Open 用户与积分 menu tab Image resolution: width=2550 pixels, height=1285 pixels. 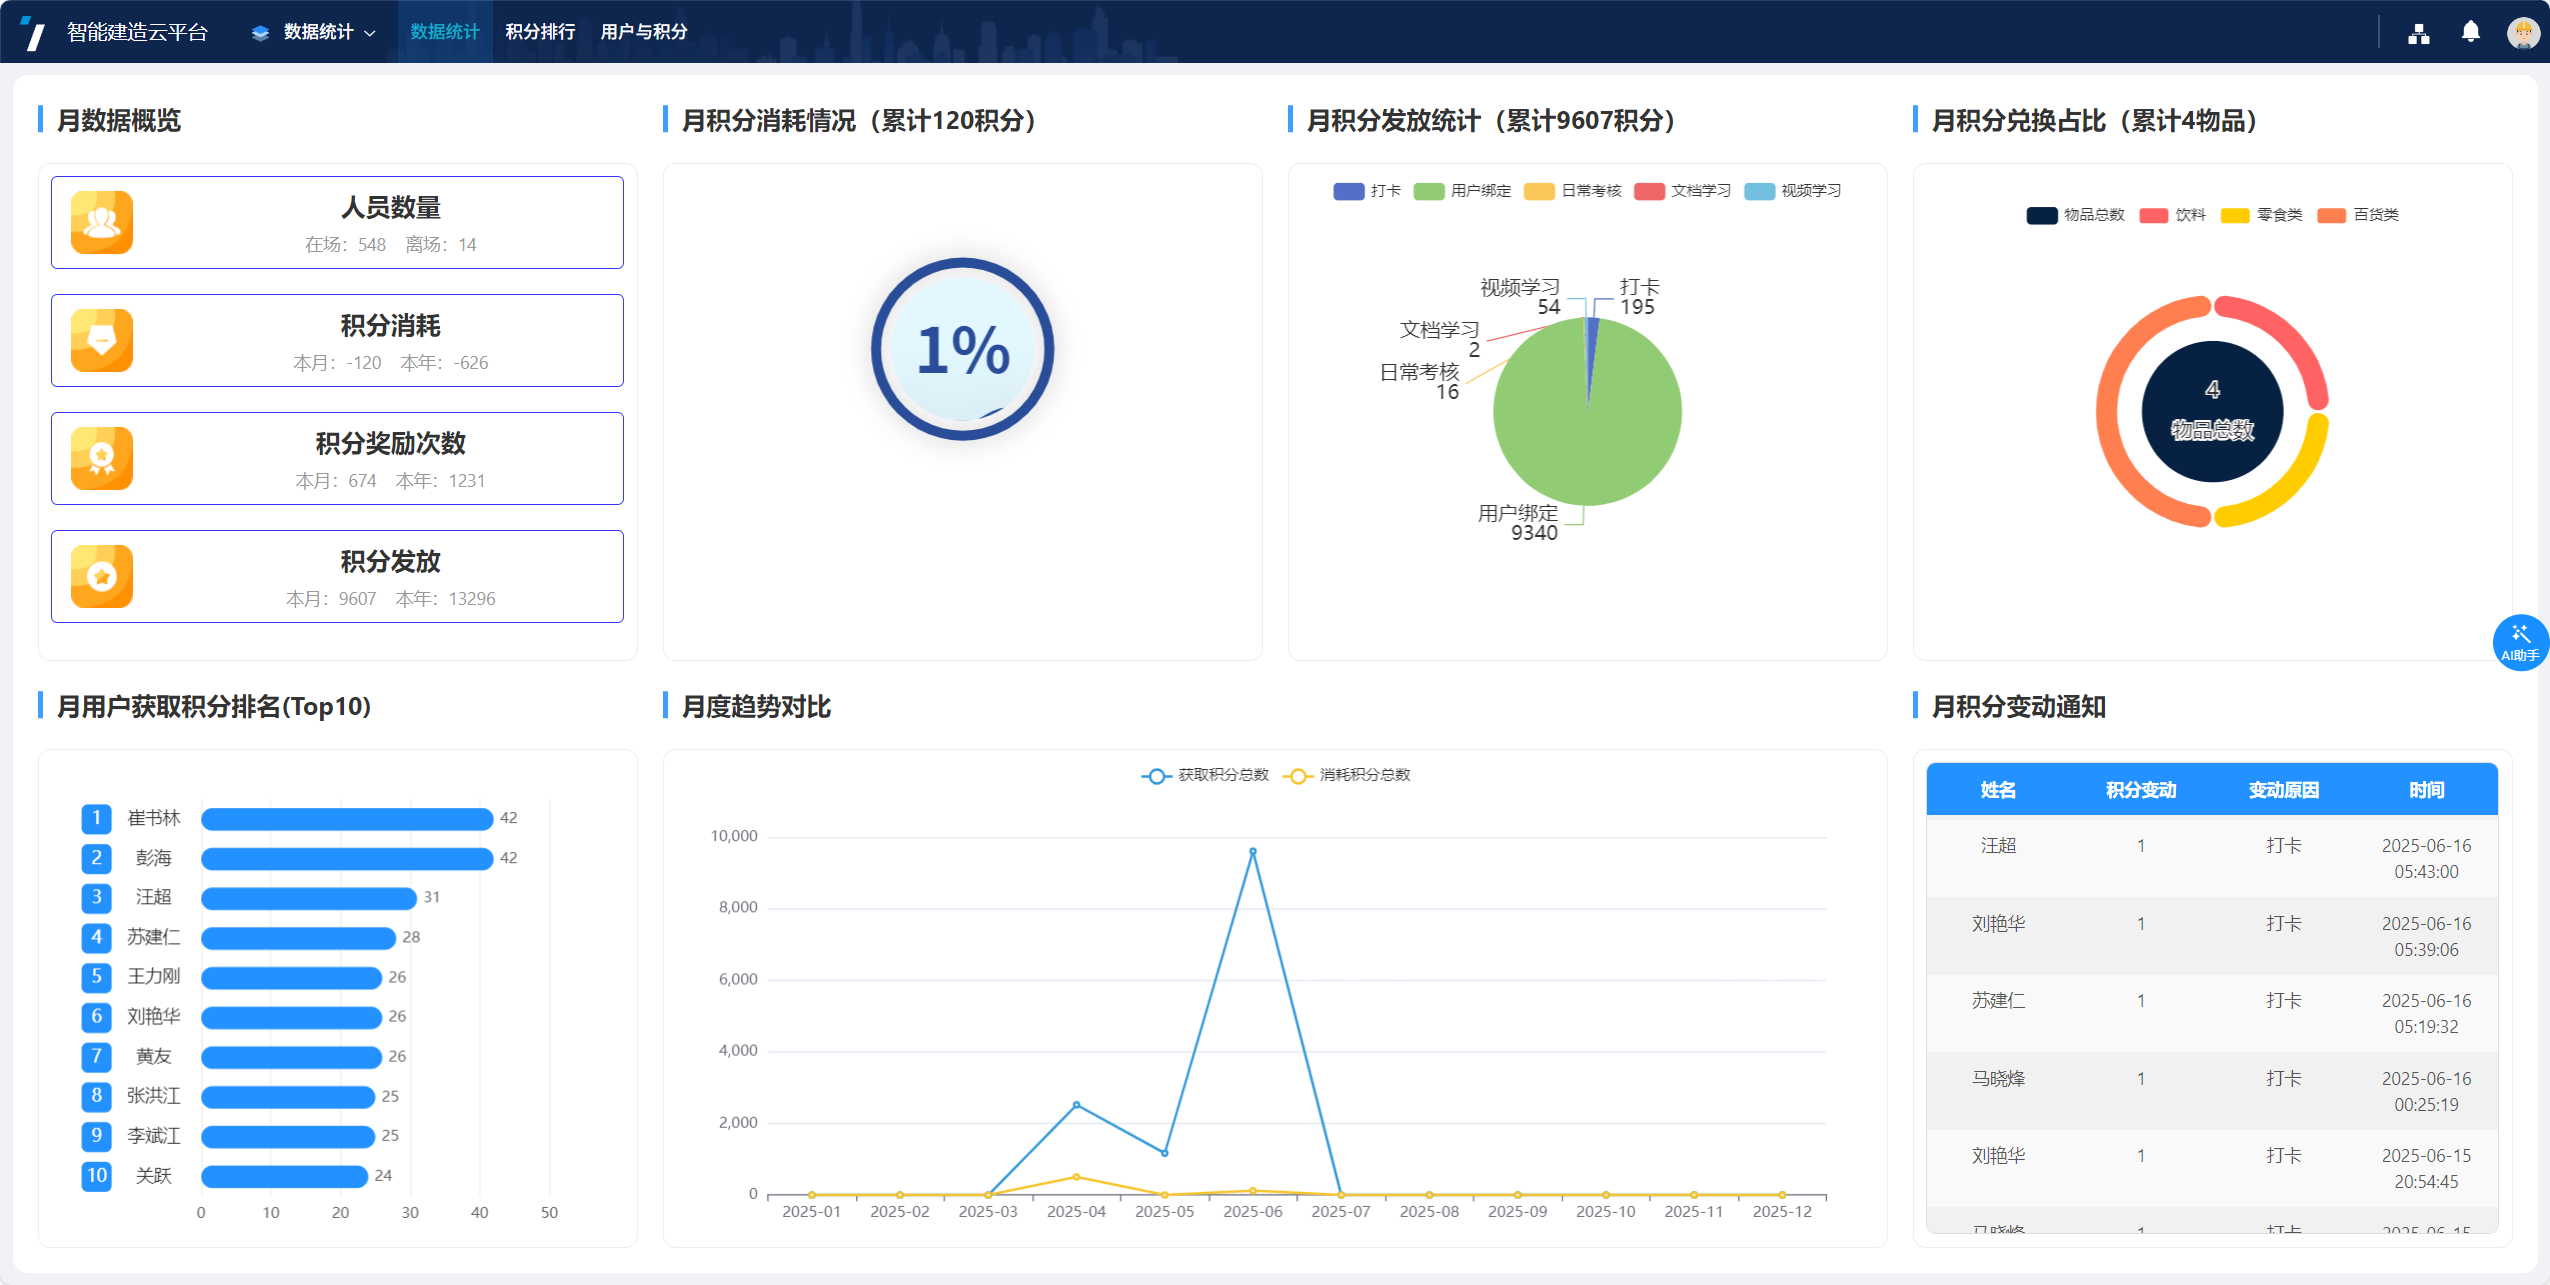643,32
